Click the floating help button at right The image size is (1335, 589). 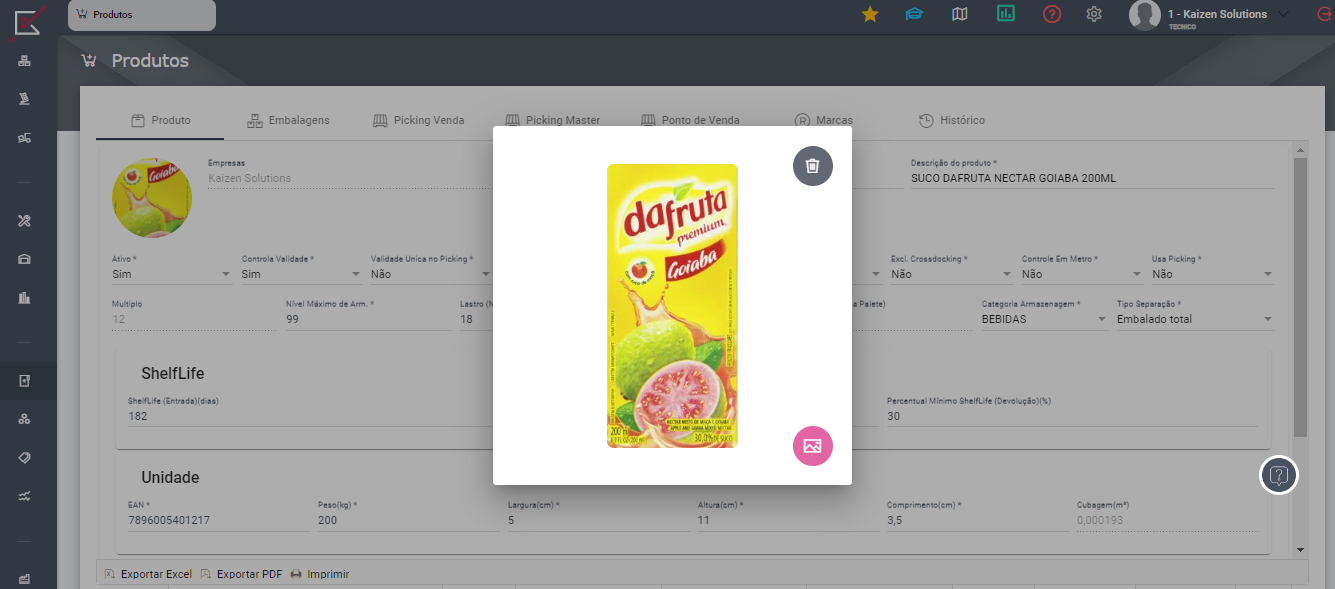1278,474
